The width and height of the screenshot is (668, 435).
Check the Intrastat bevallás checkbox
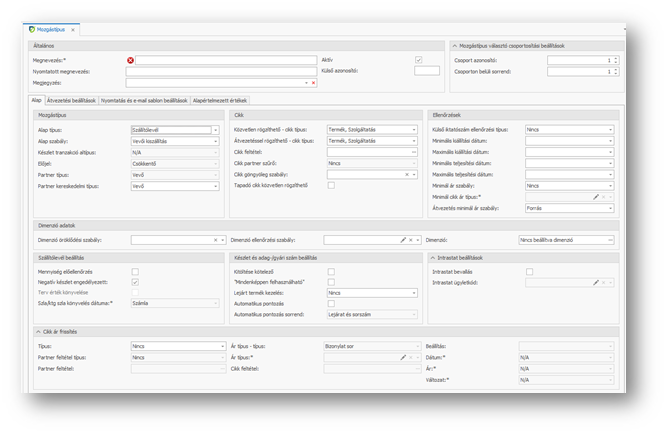(x=529, y=271)
